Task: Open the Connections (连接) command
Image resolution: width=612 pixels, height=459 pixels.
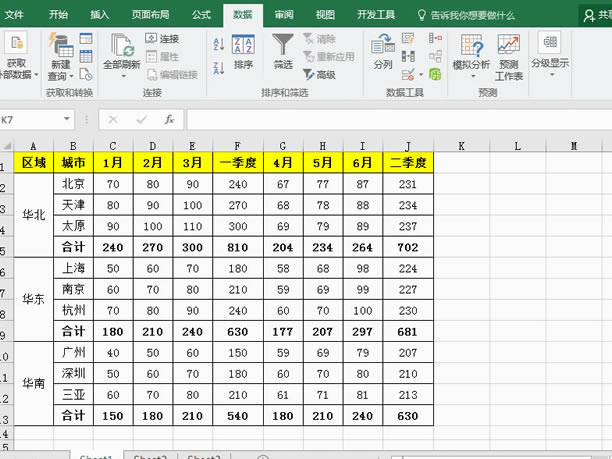Action: (162, 38)
